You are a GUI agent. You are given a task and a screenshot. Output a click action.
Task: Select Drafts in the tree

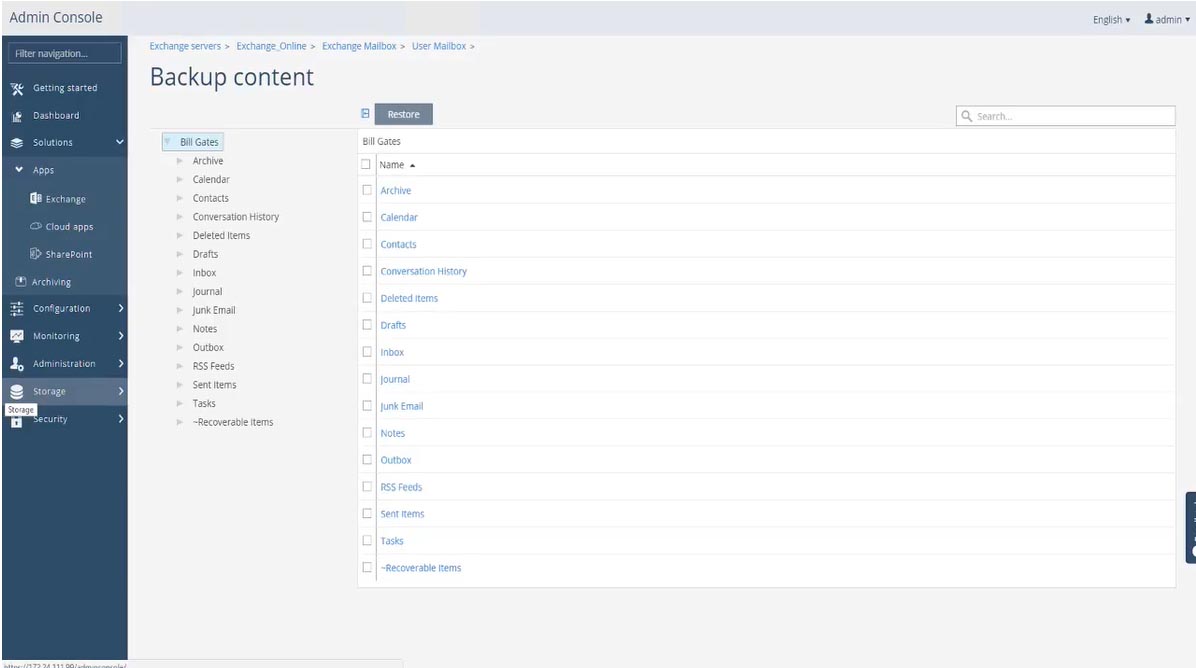pyautogui.click(x=205, y=254)
